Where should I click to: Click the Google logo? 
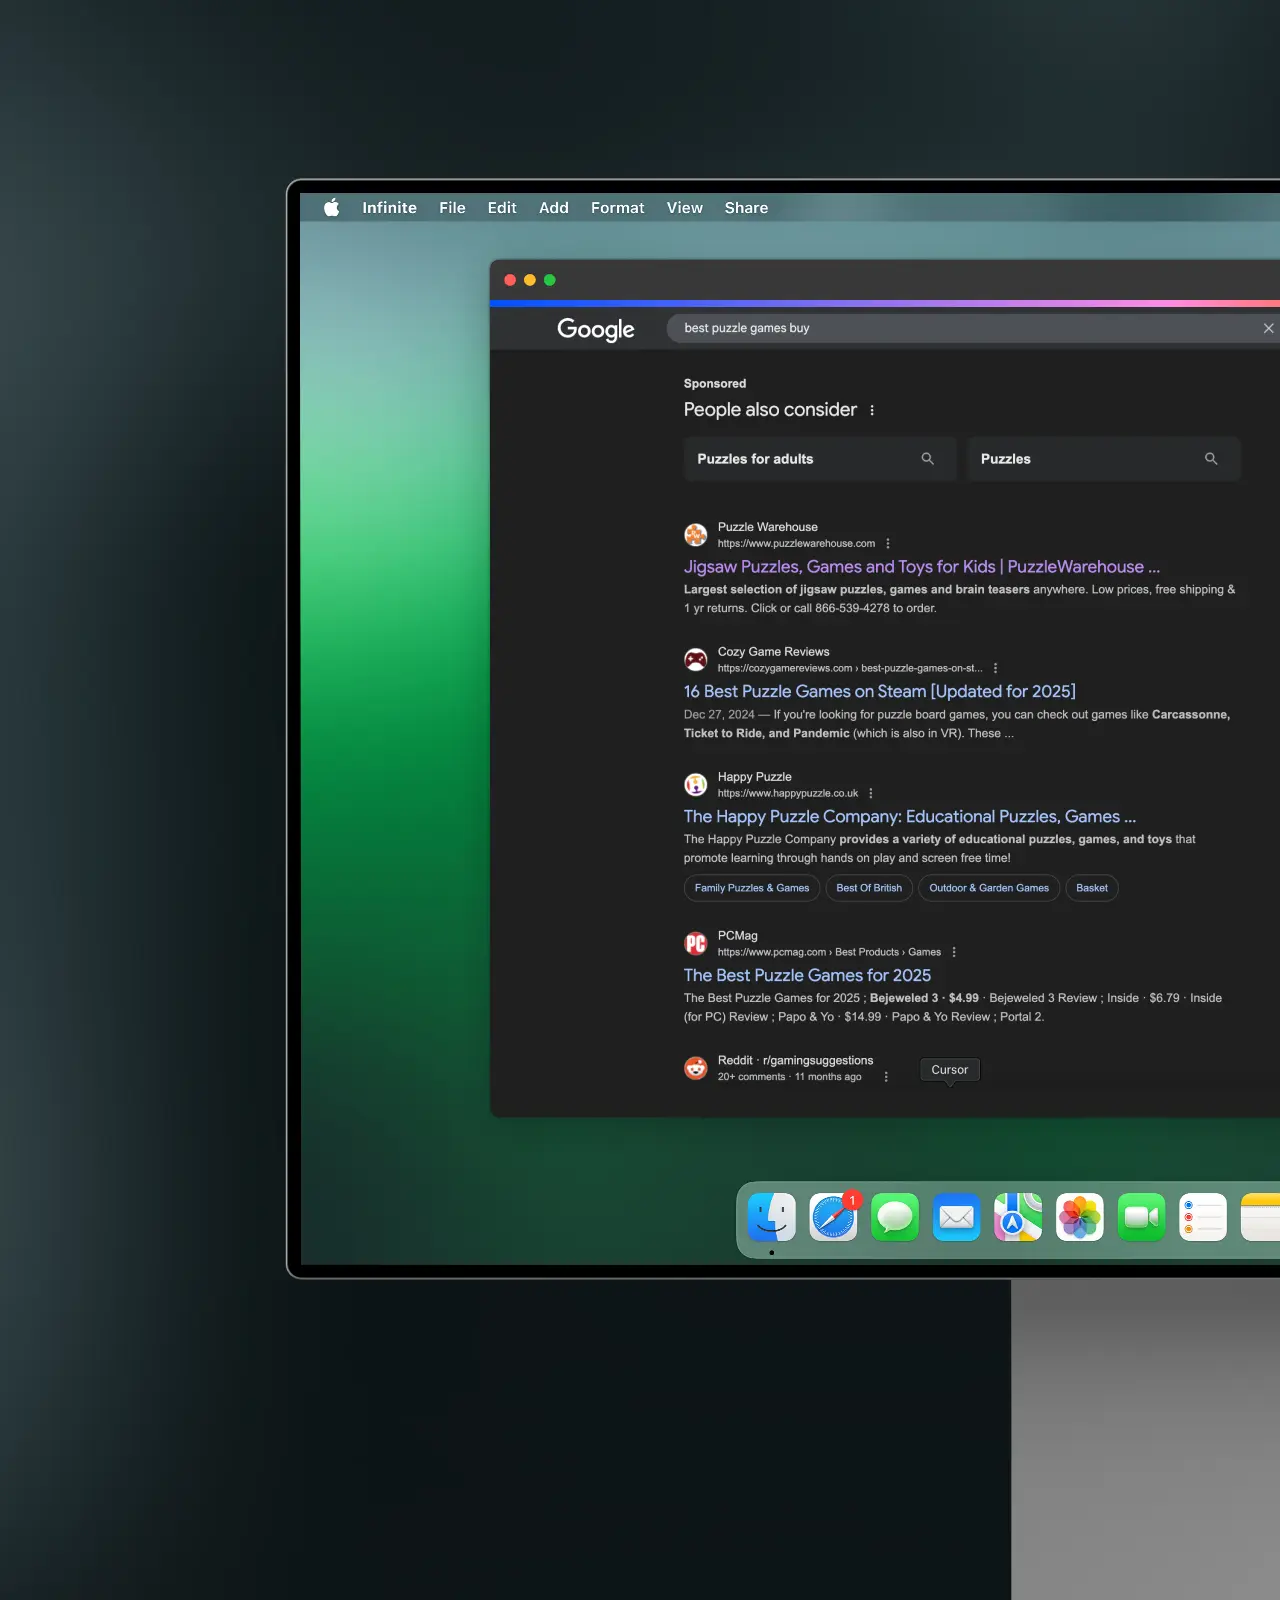[596, 329]
